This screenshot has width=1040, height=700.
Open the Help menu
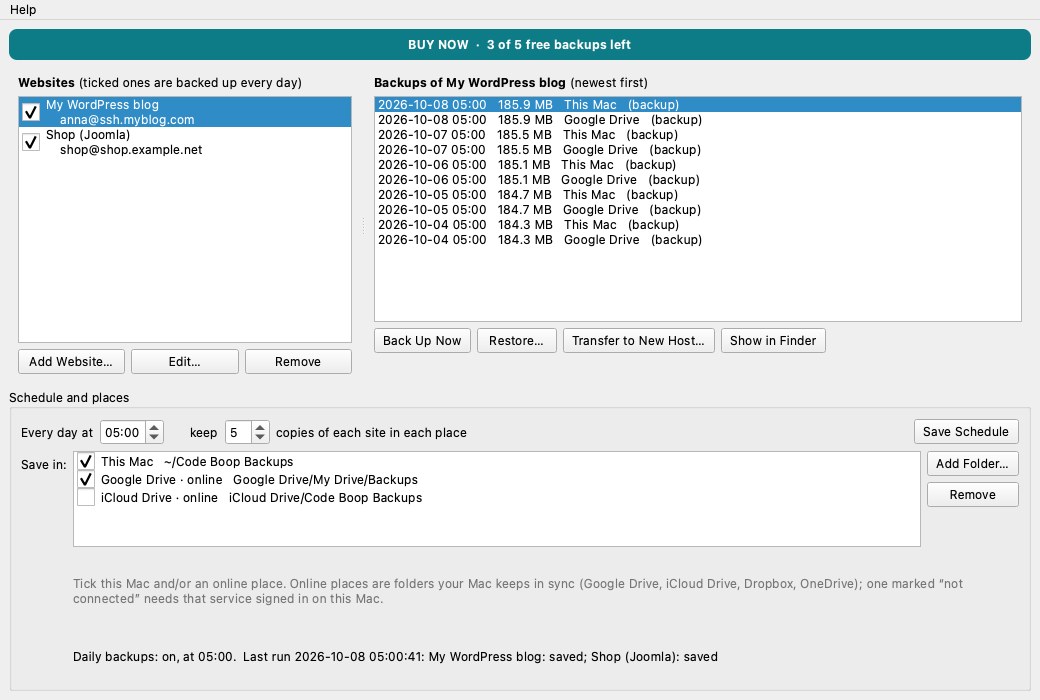click(x=23, y=9)
